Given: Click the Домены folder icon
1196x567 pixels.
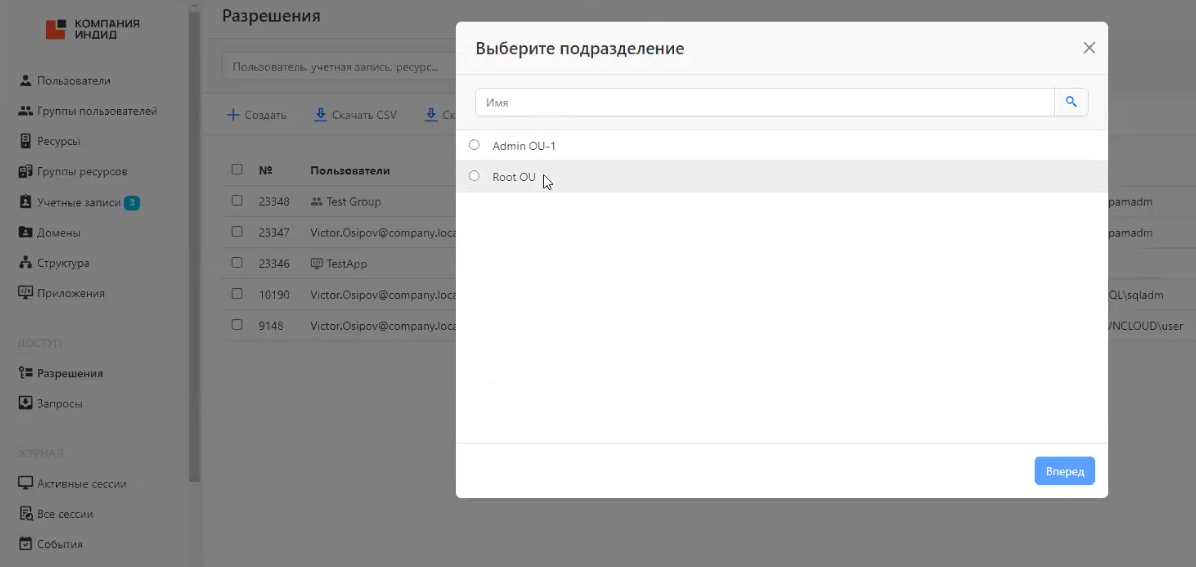Looking at the screenshot, I should [x=26, y=233].
